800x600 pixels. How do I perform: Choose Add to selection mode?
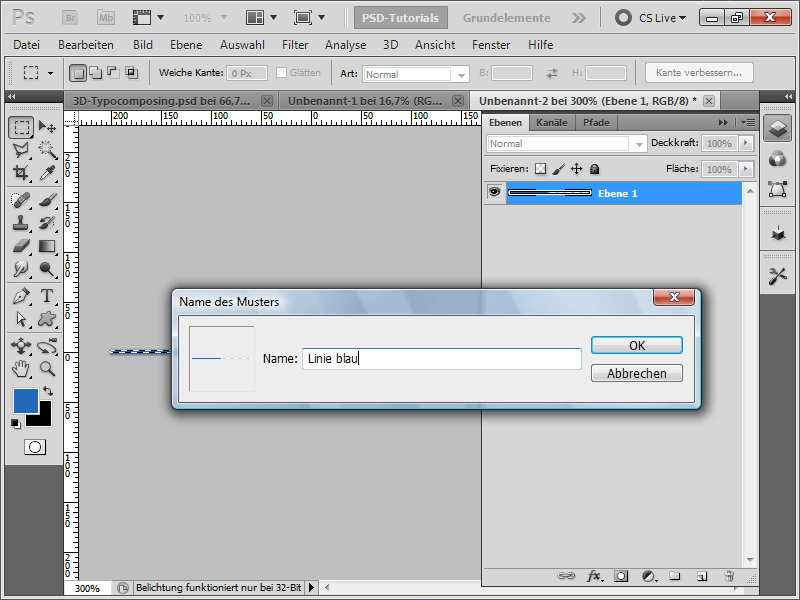click(96, 73)
